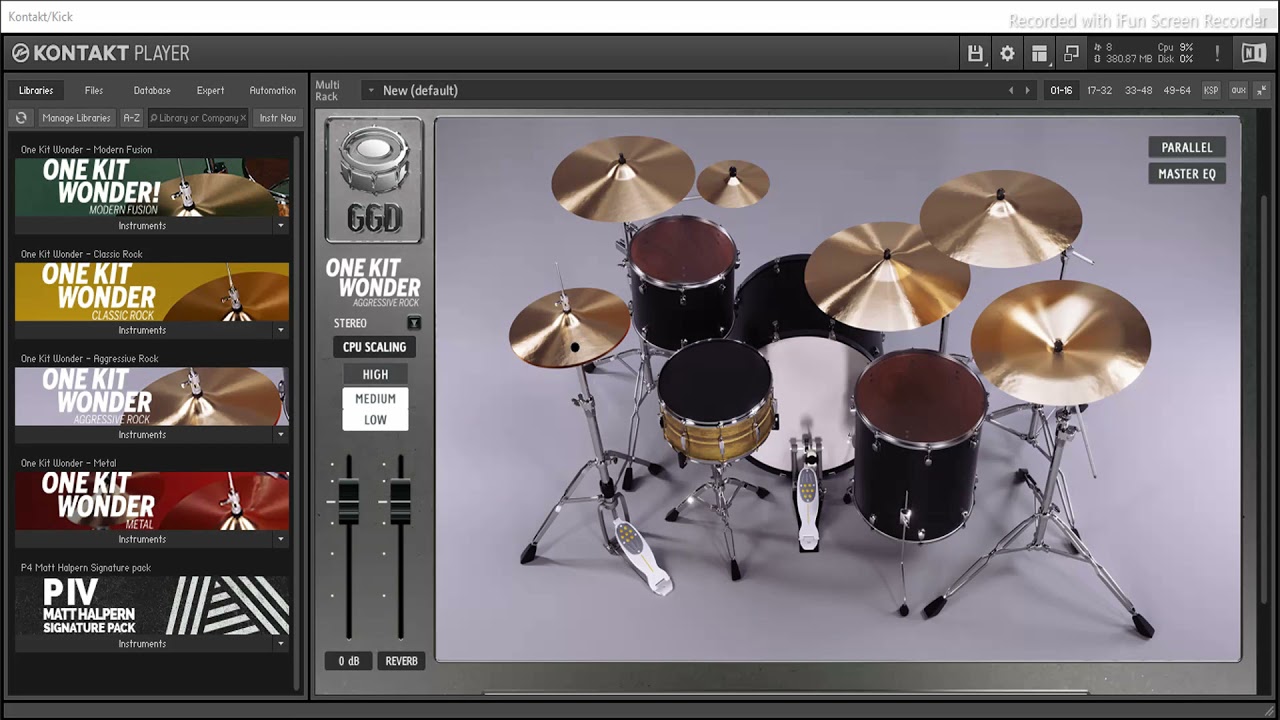
Task: Click Manage Libraries button
Action: 76,118
